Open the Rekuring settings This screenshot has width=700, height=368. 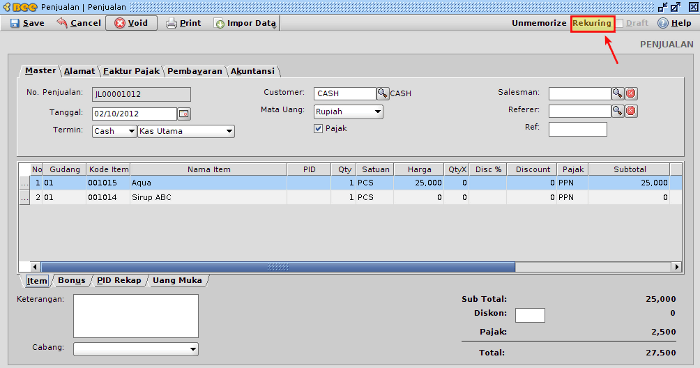(592, 23)
